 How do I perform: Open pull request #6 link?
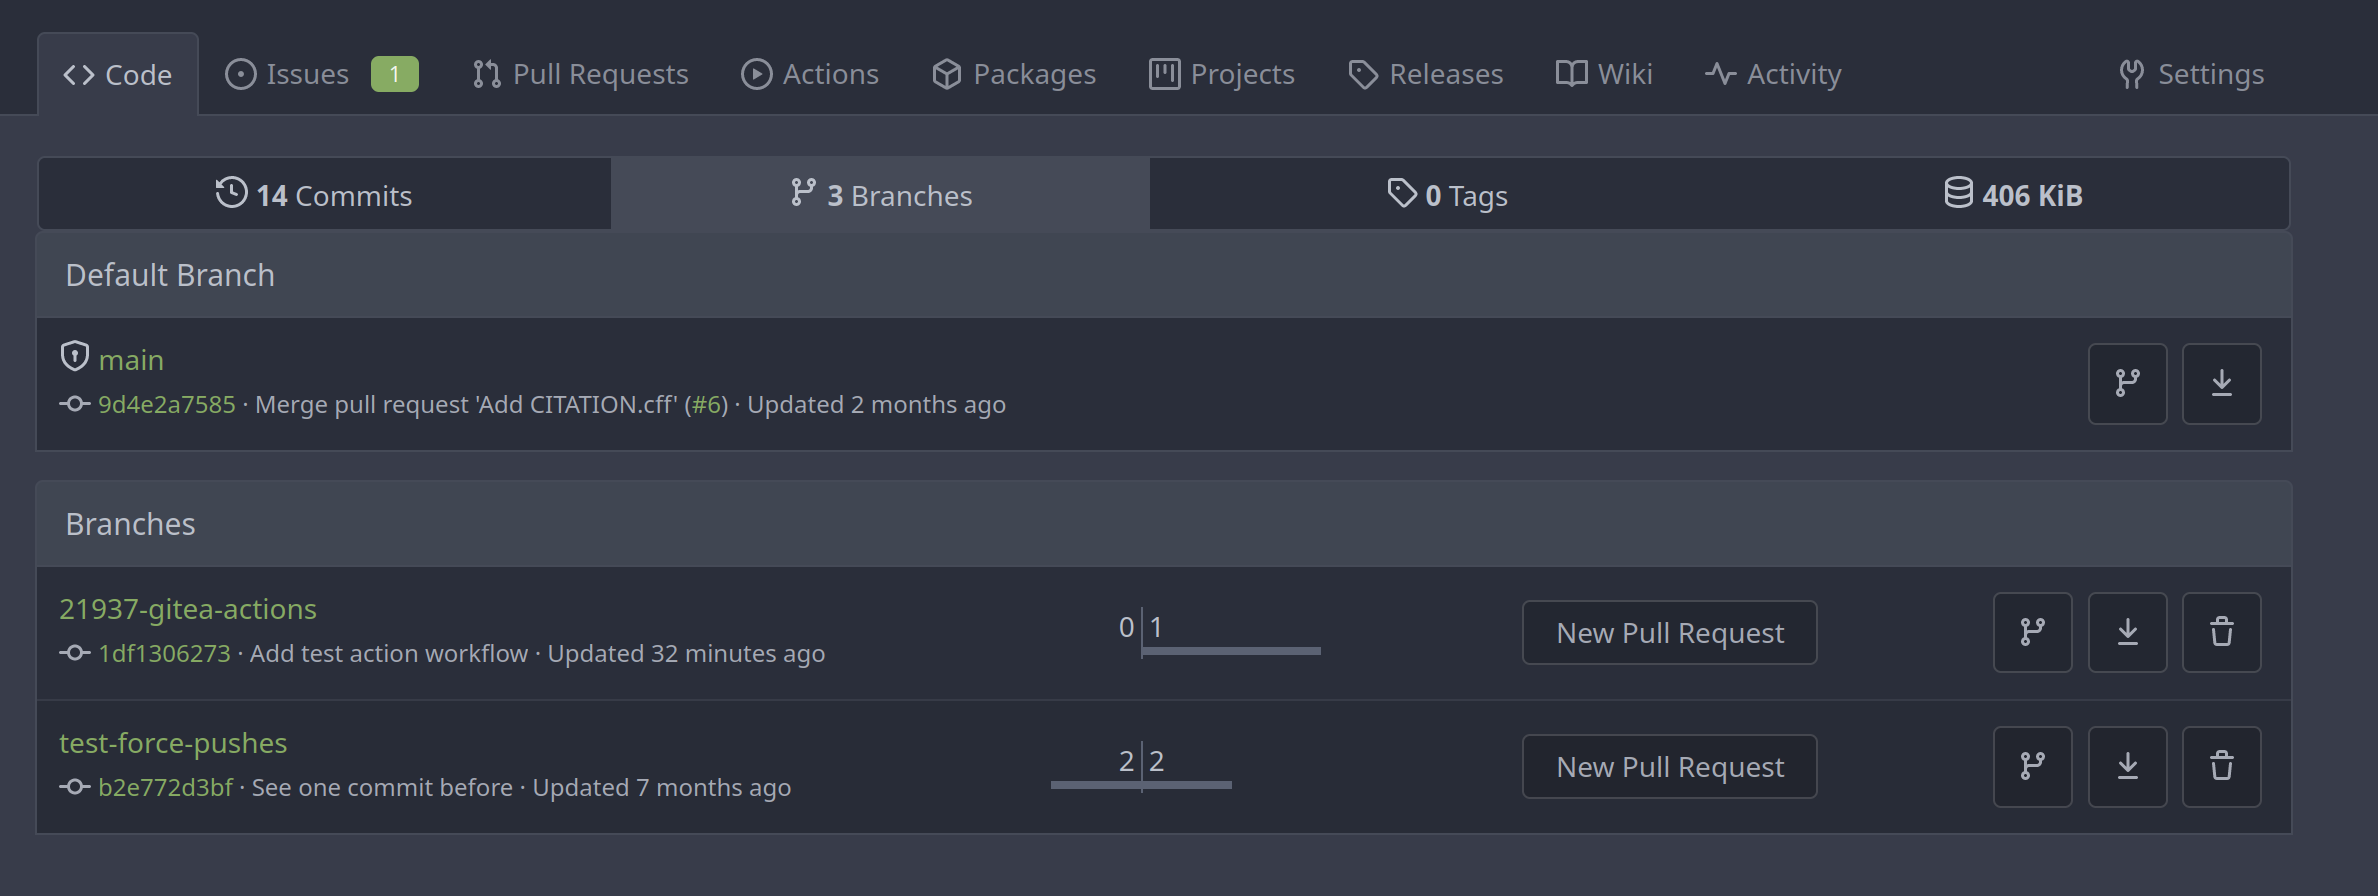[x=707, y=405]
